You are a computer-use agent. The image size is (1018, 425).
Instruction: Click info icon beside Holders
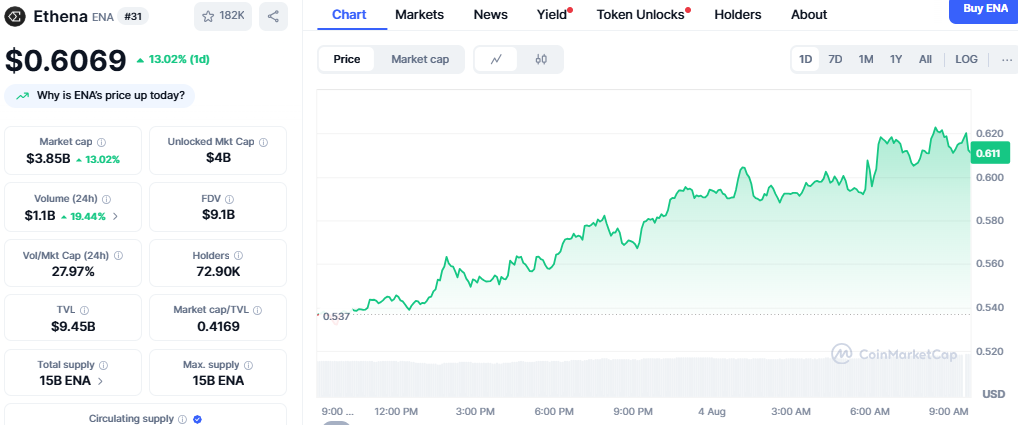pos(238,256)
